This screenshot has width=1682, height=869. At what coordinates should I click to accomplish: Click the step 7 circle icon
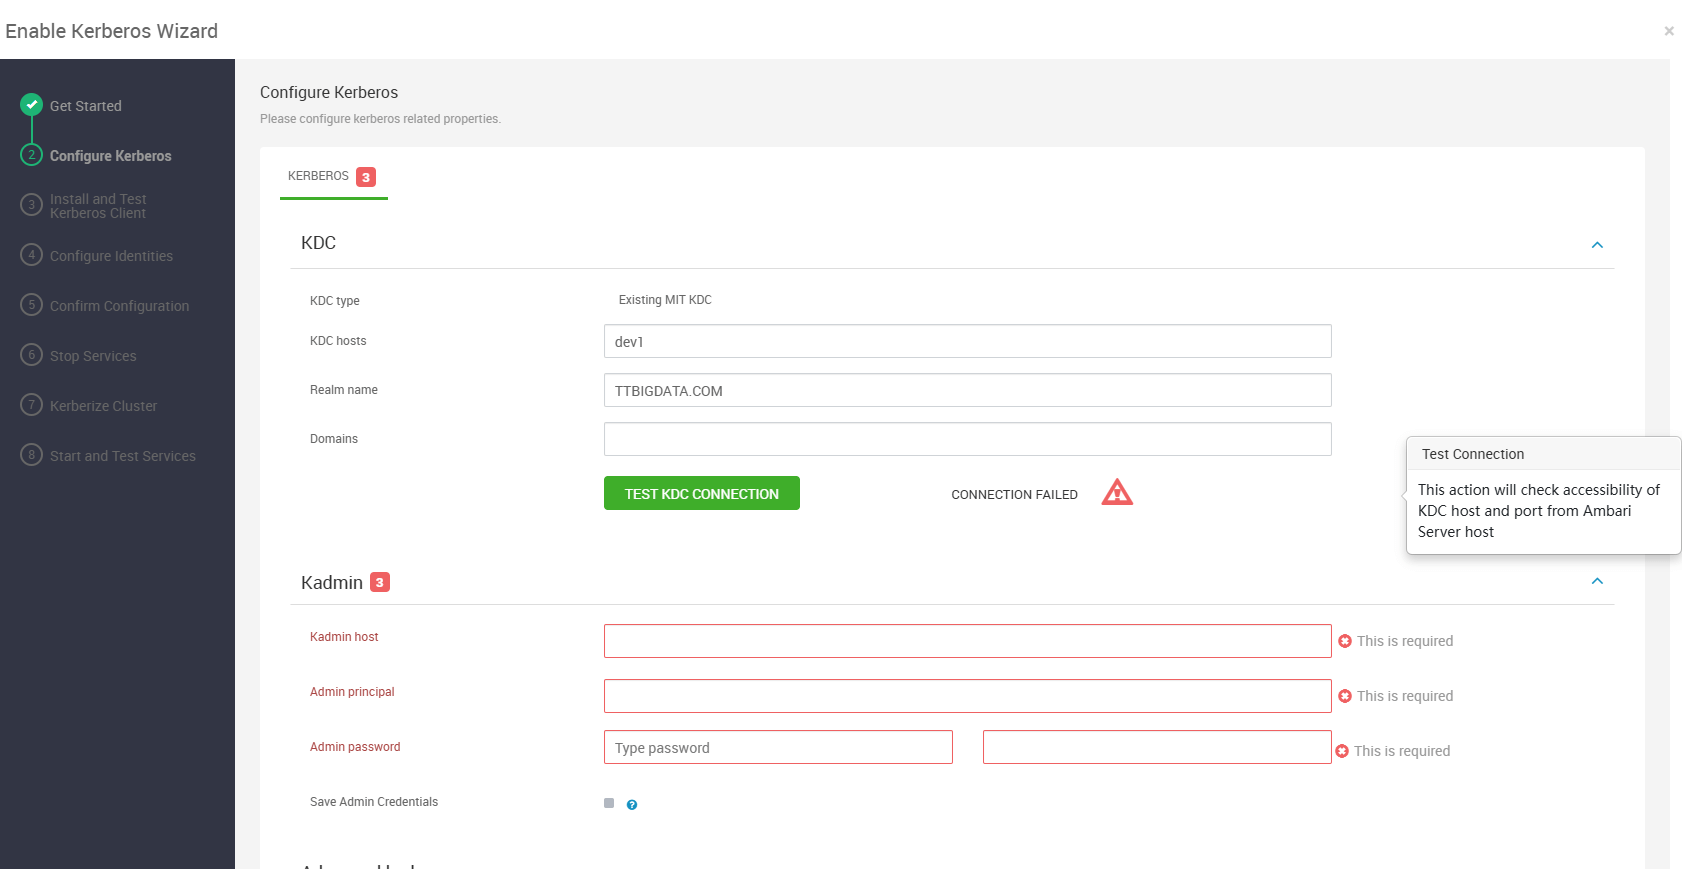32,404
